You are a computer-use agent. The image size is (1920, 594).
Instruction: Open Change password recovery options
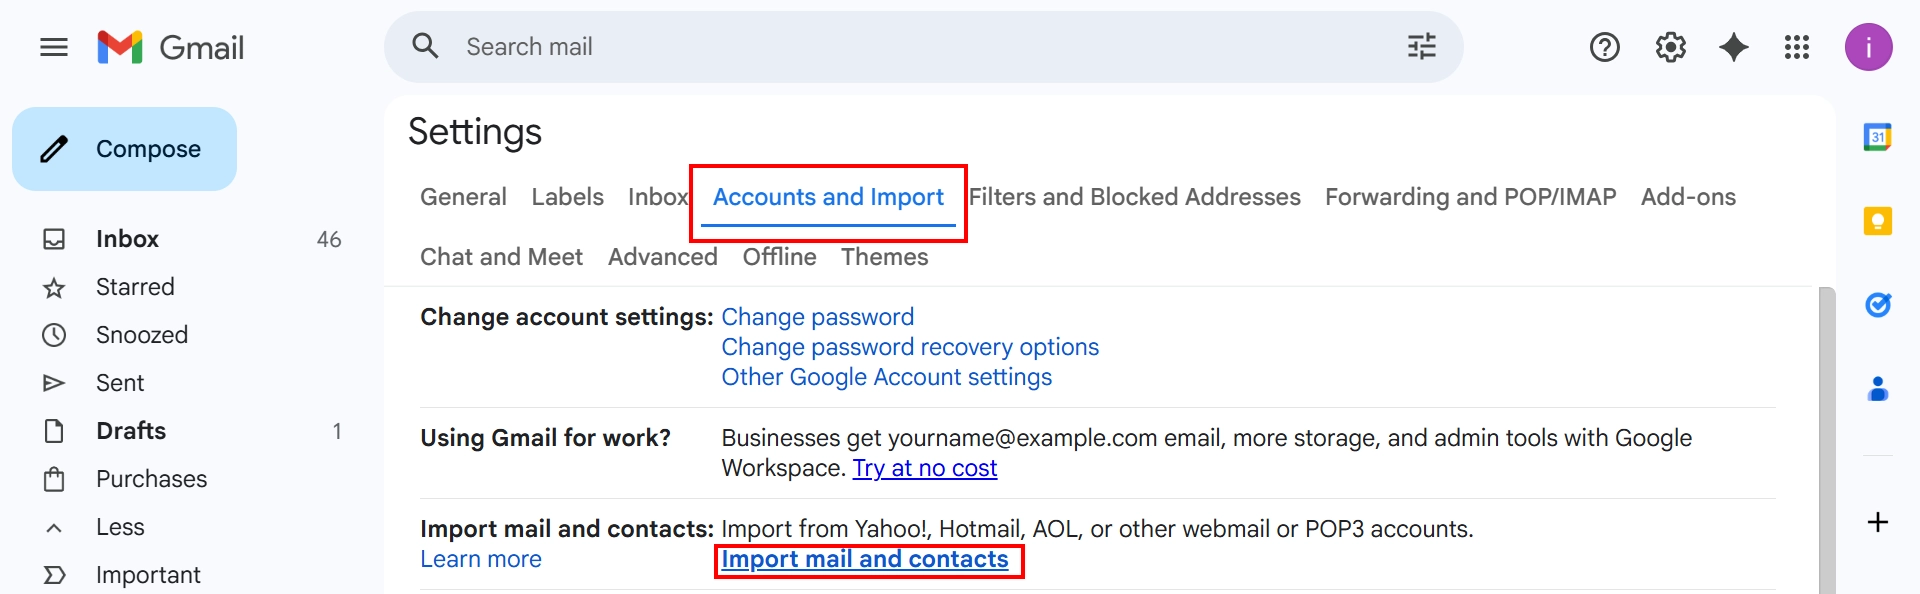pyautogui.click(x=909, y=347)
